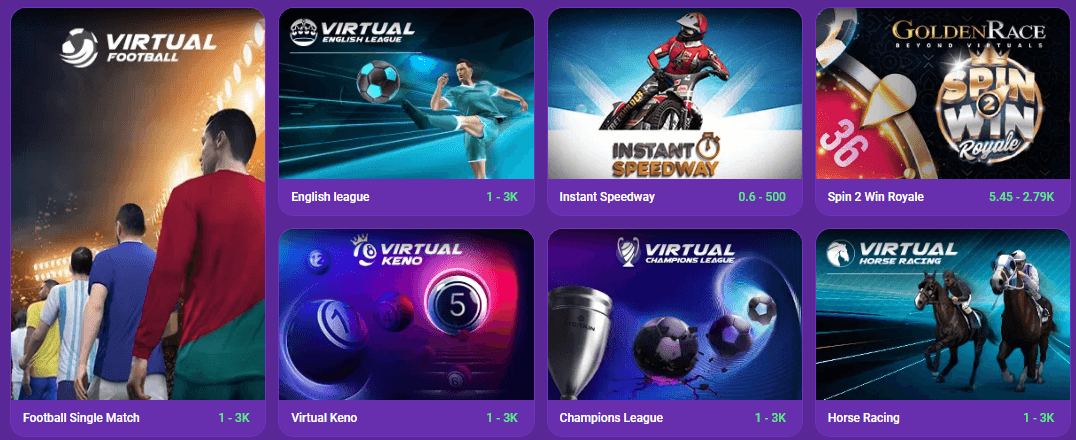Open the Virtual Keno title link

tap(324, 417)
